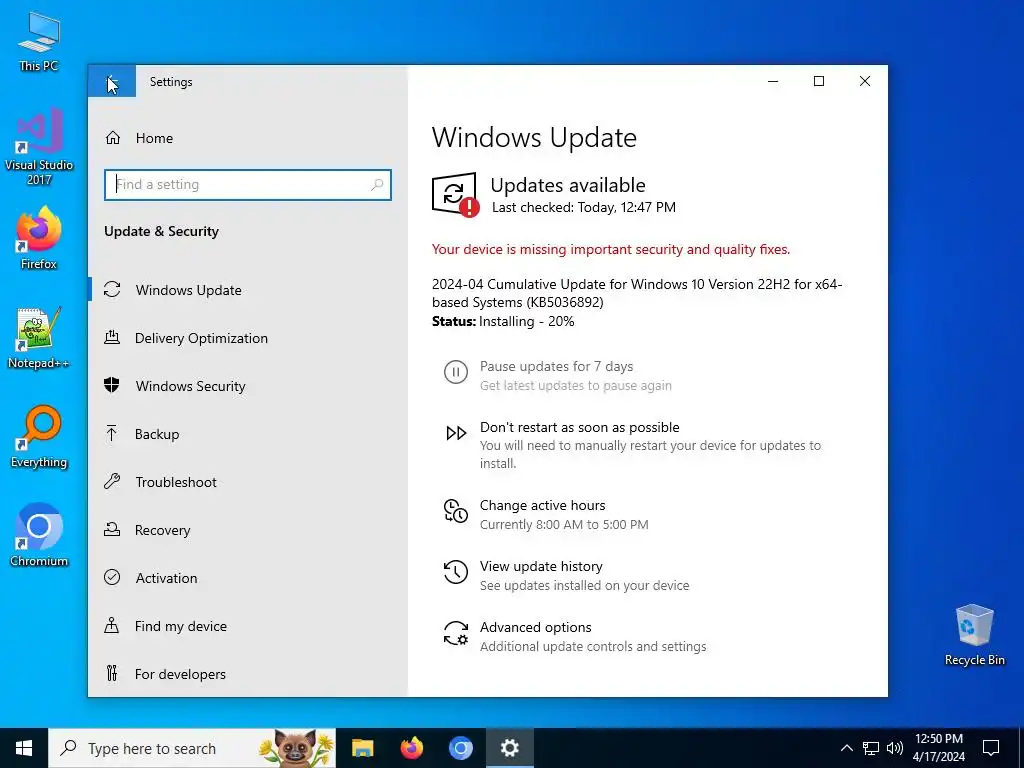Go back using Settings back arrow
Image resolution: width=1024 pixels, height=768 pixels.
click(112, 81)
